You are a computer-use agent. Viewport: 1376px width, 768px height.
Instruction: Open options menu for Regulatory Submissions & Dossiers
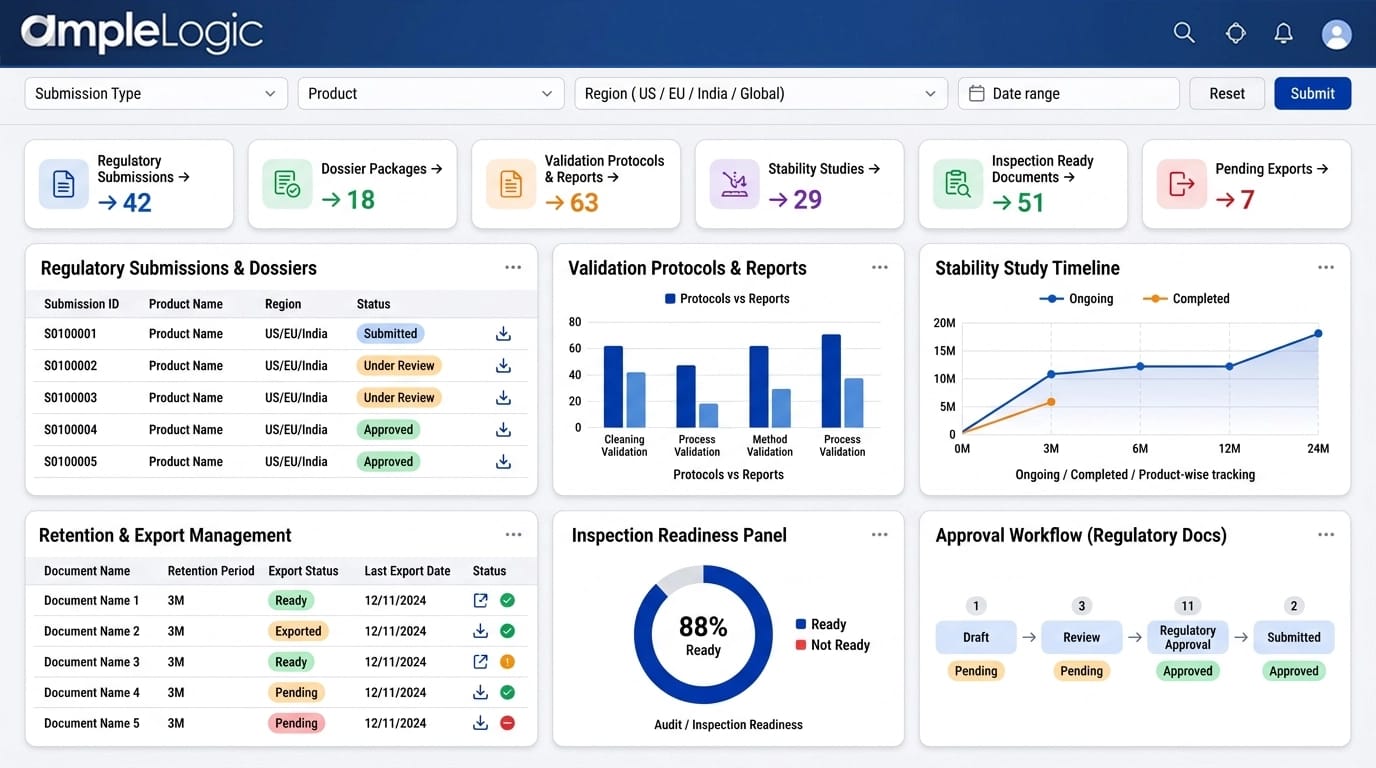click(513, 267)
